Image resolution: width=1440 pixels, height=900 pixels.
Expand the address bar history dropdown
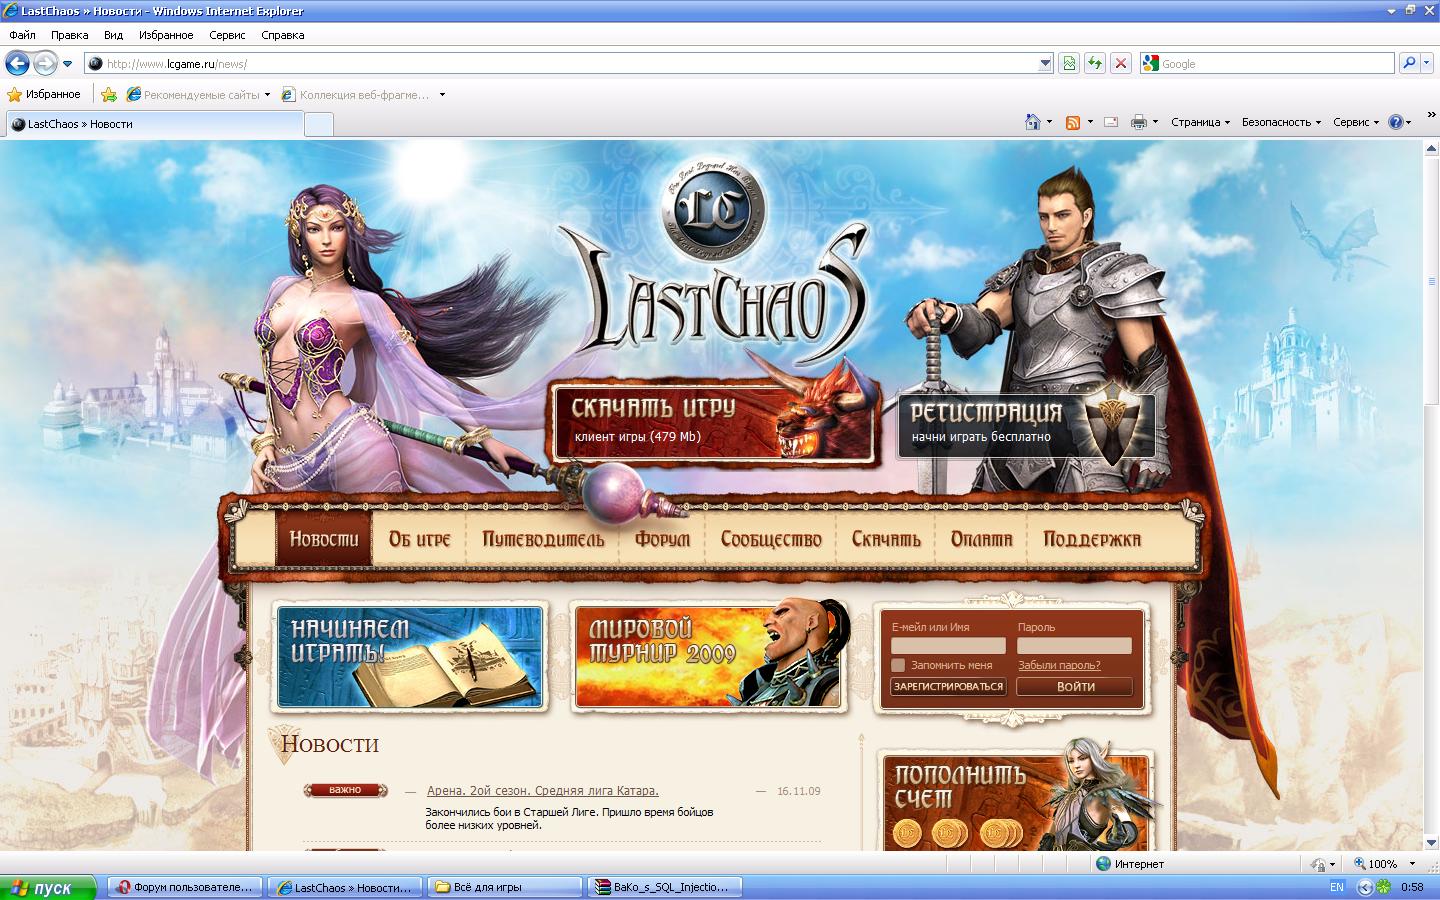click(x=1045, y=64)
